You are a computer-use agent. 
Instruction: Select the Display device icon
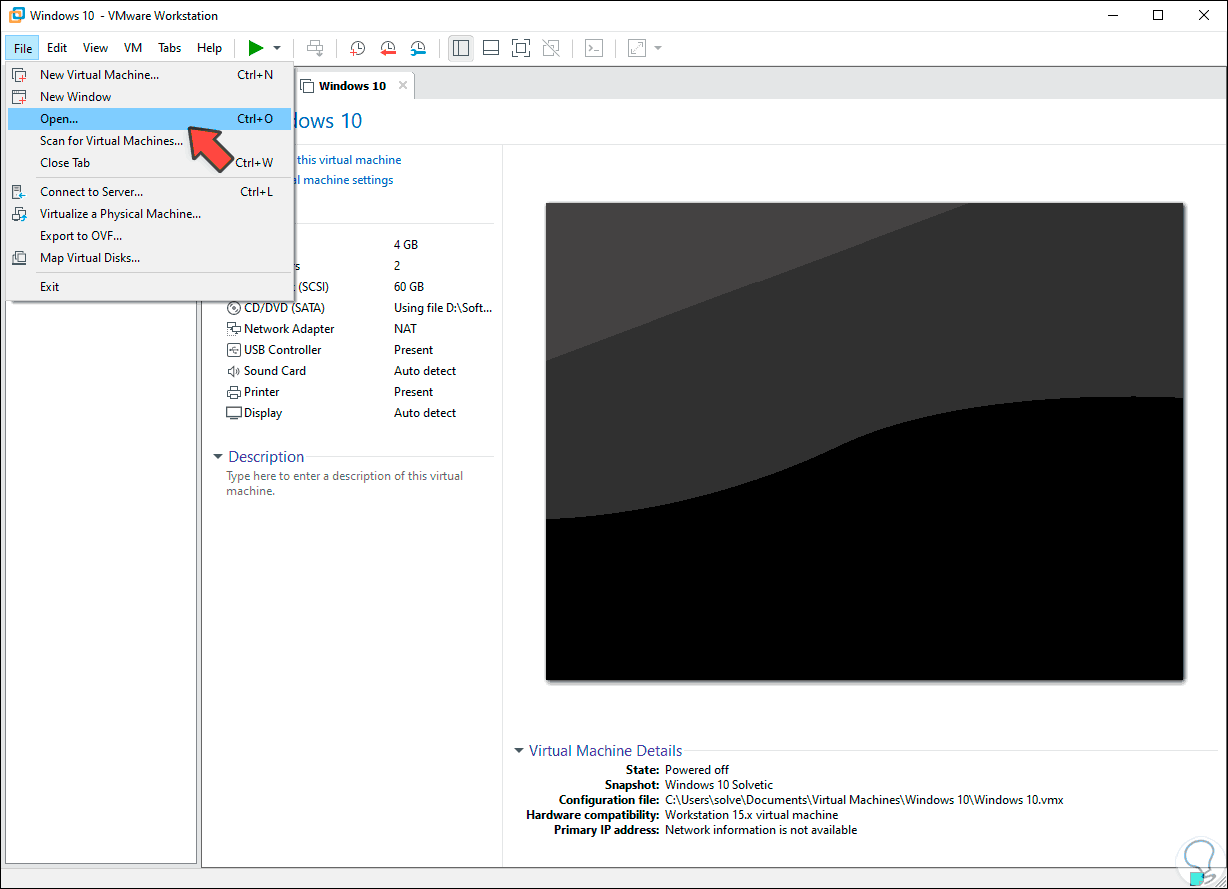click(234, 413)
